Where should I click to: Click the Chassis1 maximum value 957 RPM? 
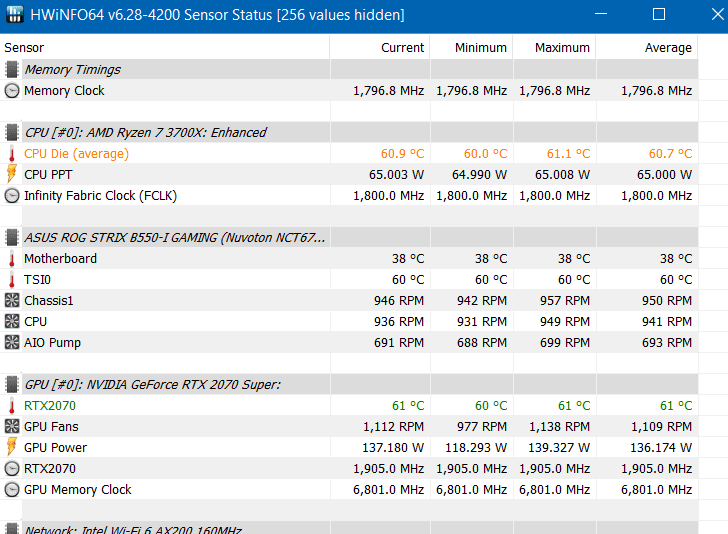(x=565, y=300)
